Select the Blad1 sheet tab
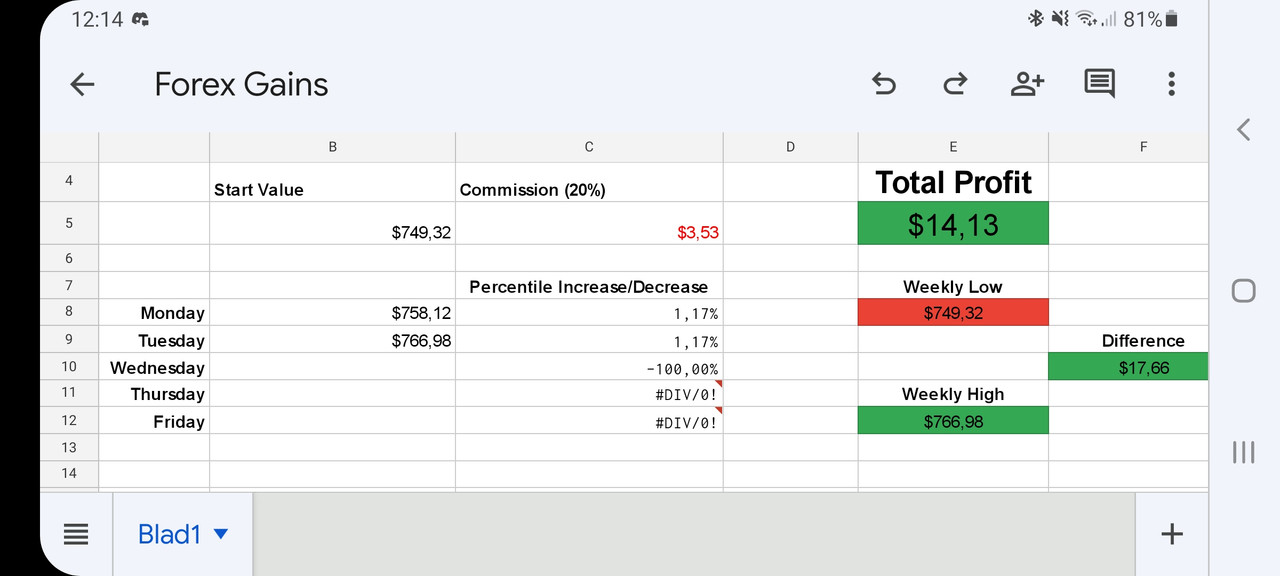 coord(183,534)
